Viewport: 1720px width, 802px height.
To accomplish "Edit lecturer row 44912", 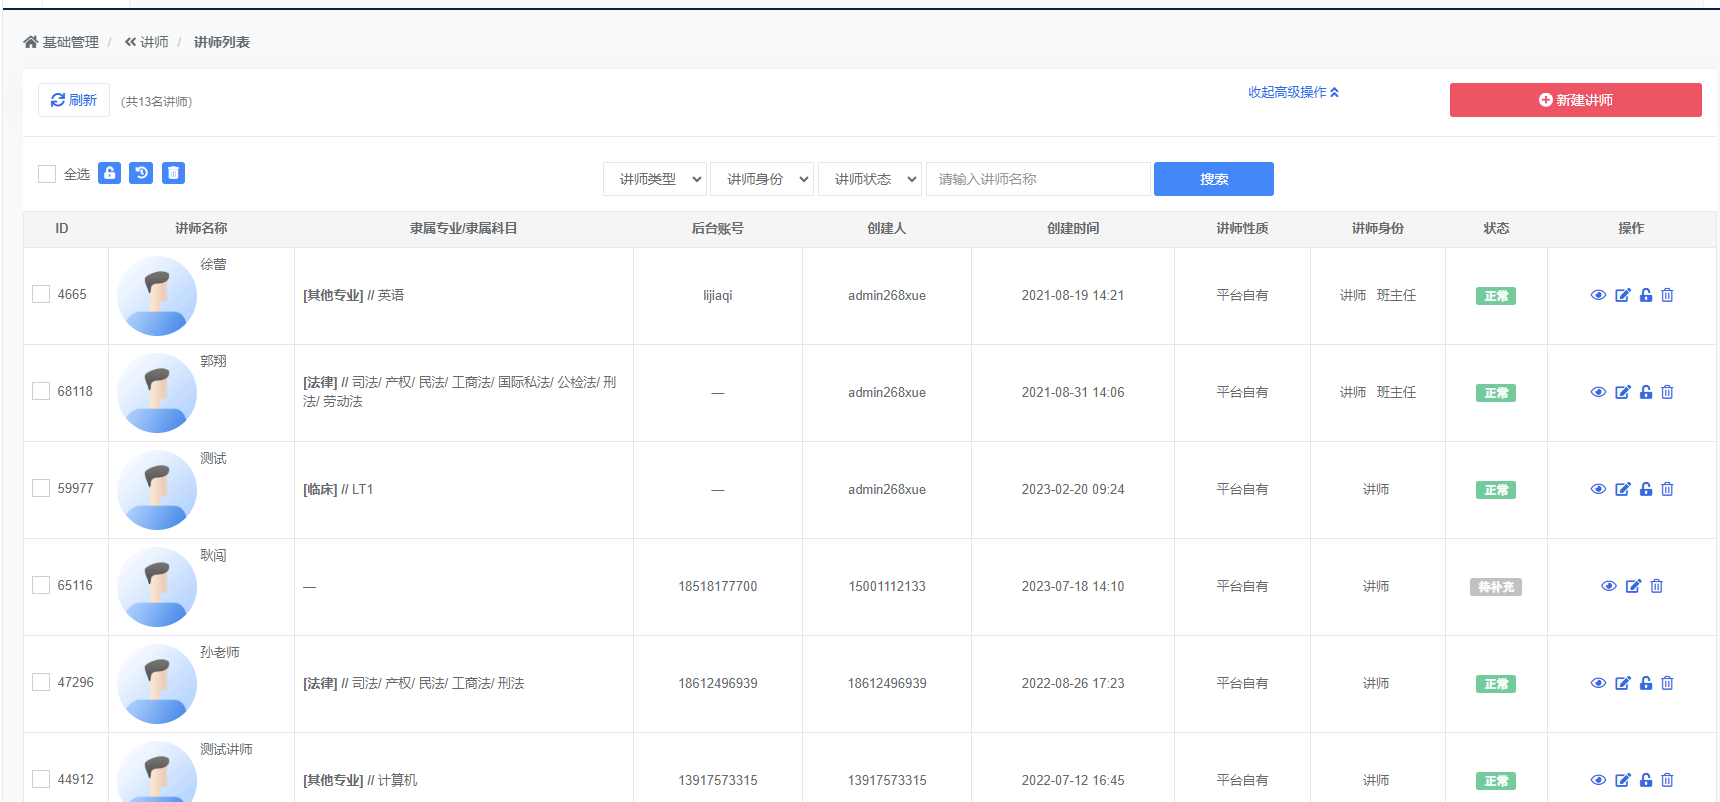I will (1623, 780).
